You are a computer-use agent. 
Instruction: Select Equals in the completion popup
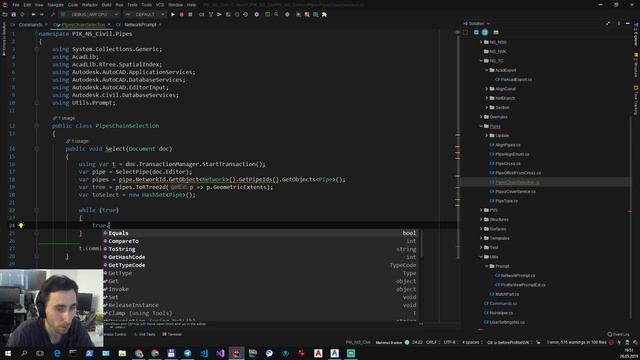click(x=261, y=233)
